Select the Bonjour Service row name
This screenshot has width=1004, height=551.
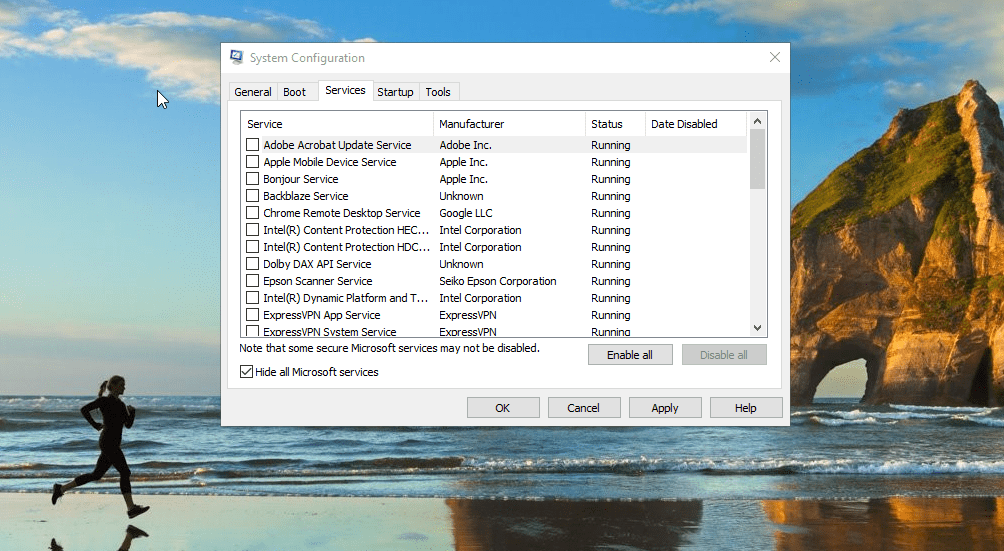tap(301, 179)
